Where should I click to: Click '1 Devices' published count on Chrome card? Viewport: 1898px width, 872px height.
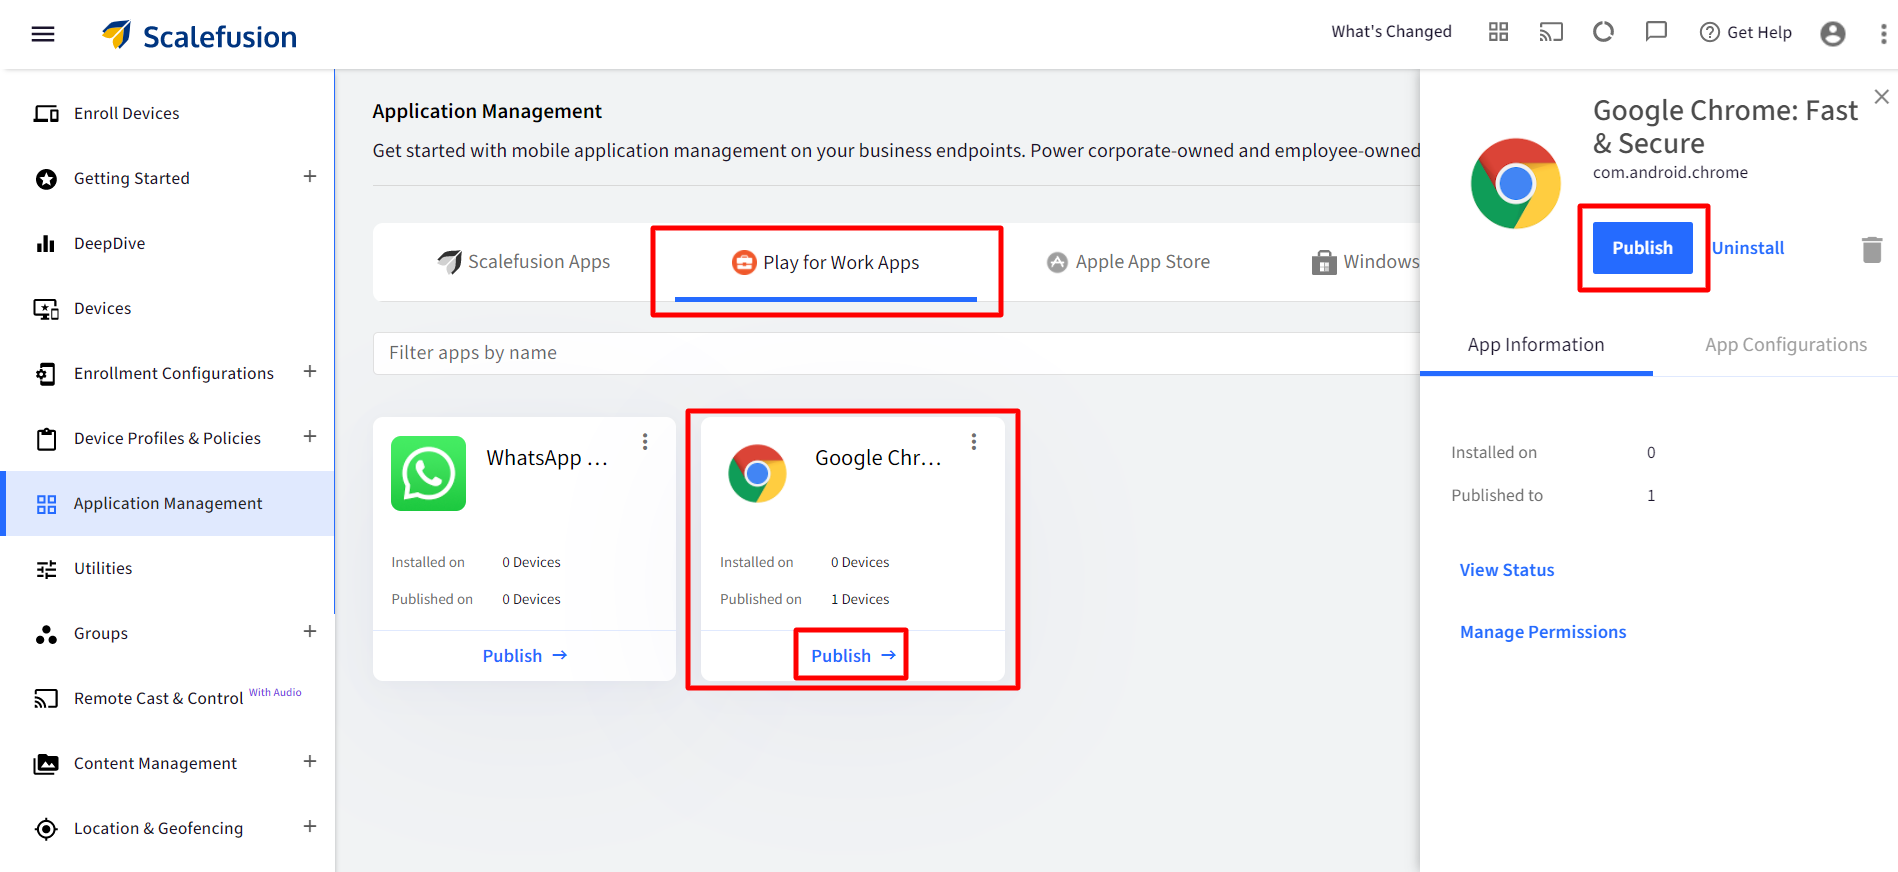tap(860, 599)
